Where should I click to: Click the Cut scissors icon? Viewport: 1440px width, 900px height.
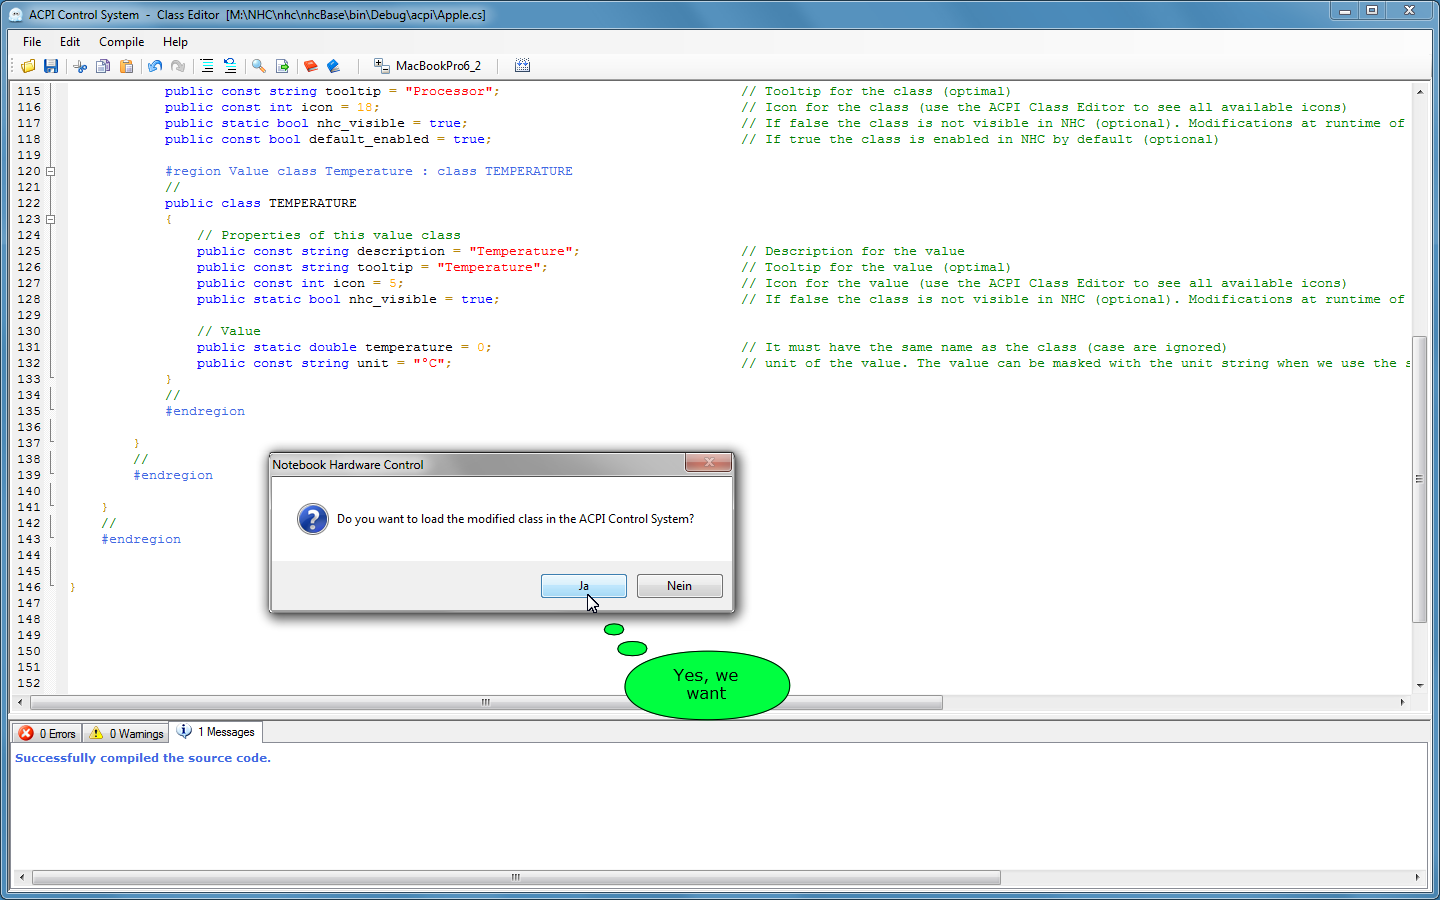[80, 66]
